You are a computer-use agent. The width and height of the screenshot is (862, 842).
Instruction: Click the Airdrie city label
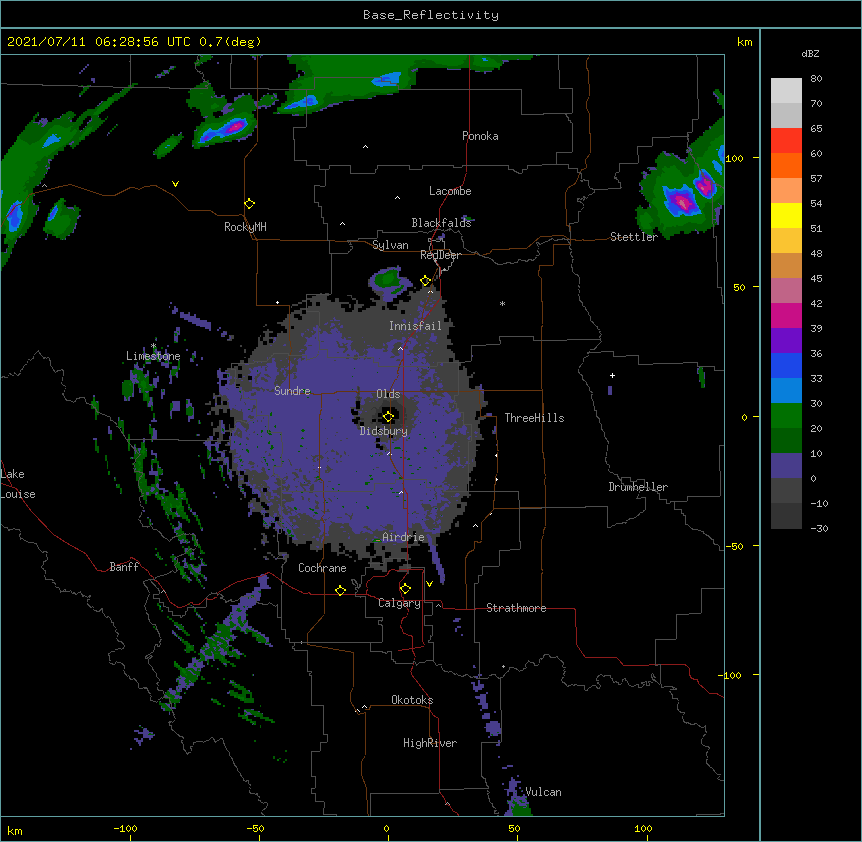tap(403, 537)
